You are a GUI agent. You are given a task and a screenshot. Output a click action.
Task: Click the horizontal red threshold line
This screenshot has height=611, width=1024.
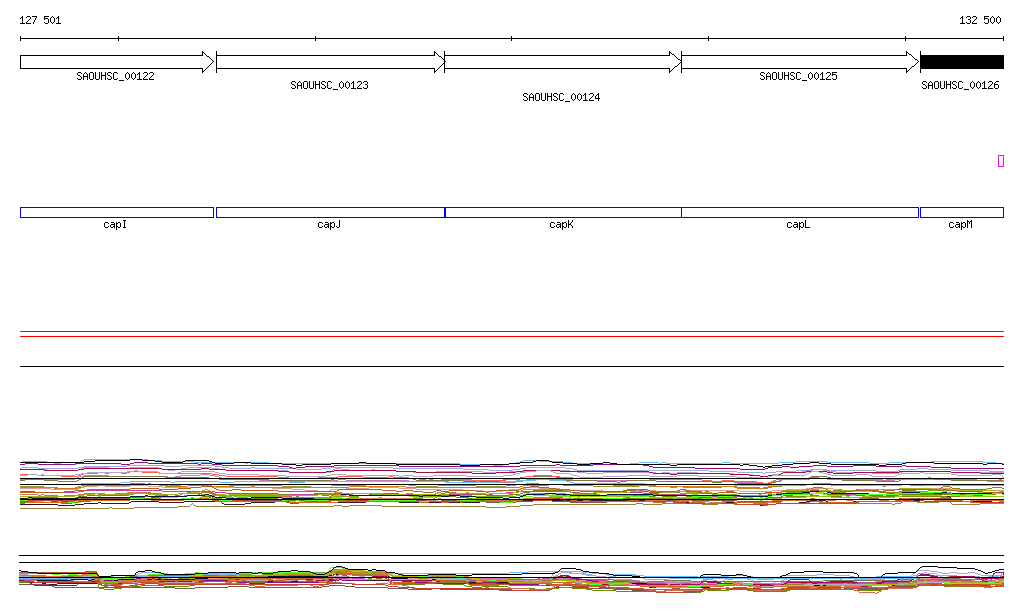pos(511,337)
